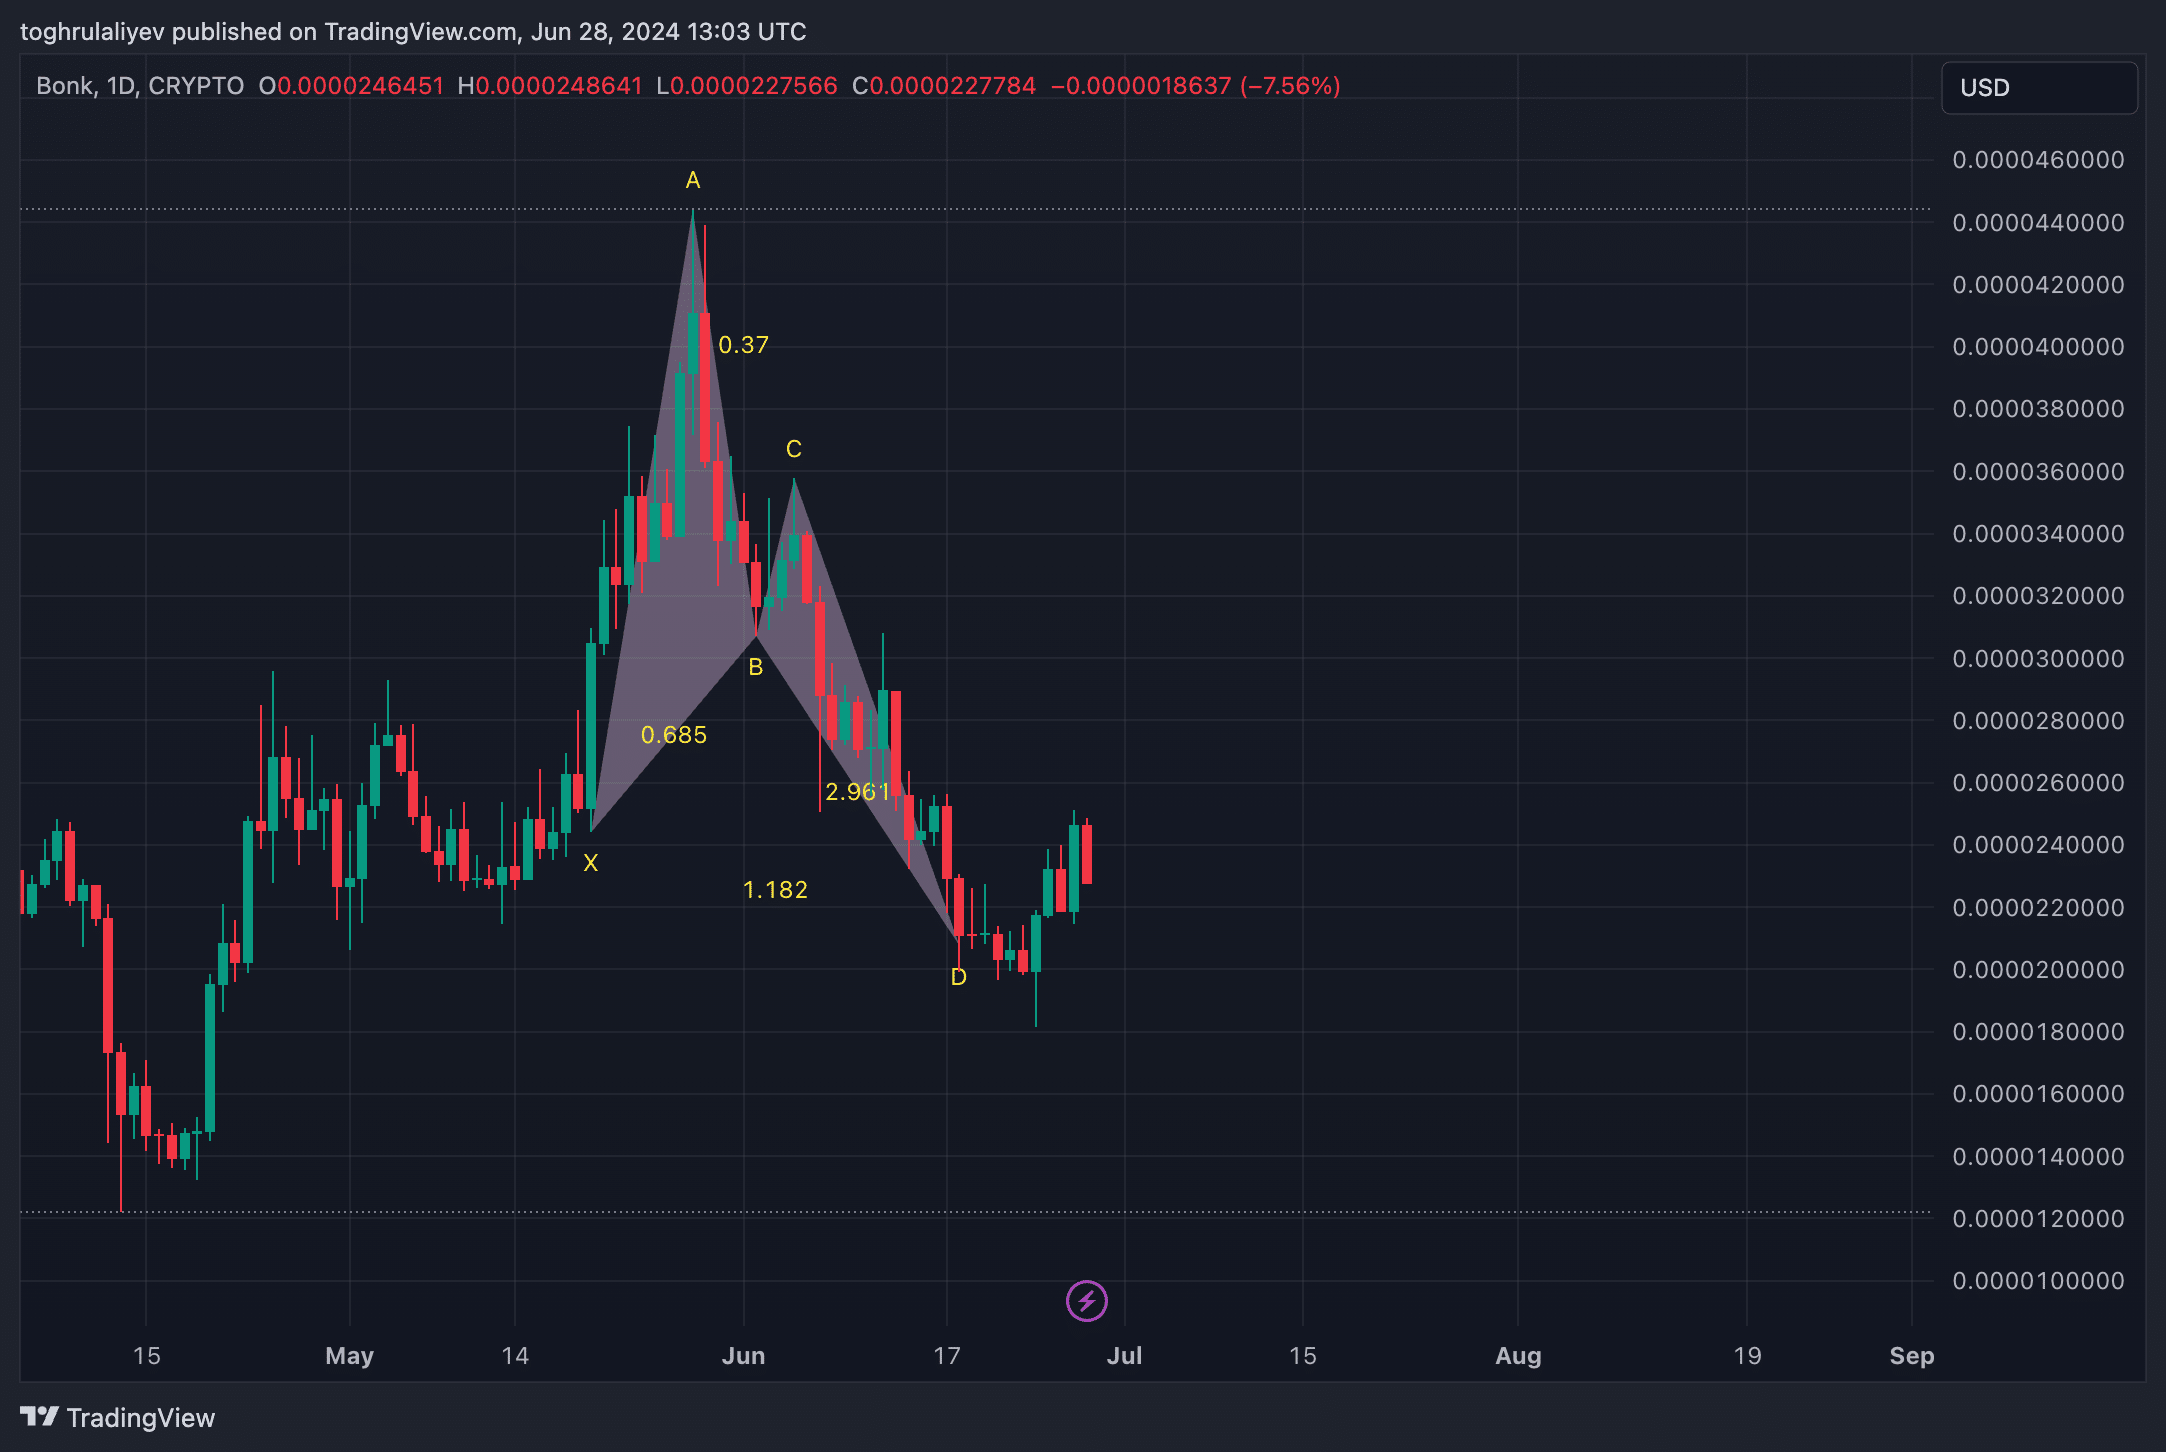Click the 0.0000220000 price axis label
Viewport: 2166px width, 1452px height.
pos(2039,908)
